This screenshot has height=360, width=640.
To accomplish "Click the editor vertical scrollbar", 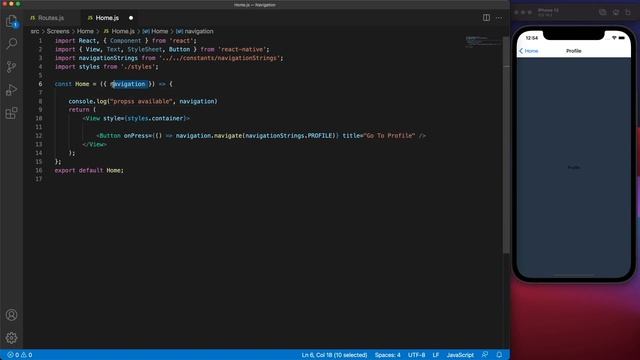I will point(506,145).
